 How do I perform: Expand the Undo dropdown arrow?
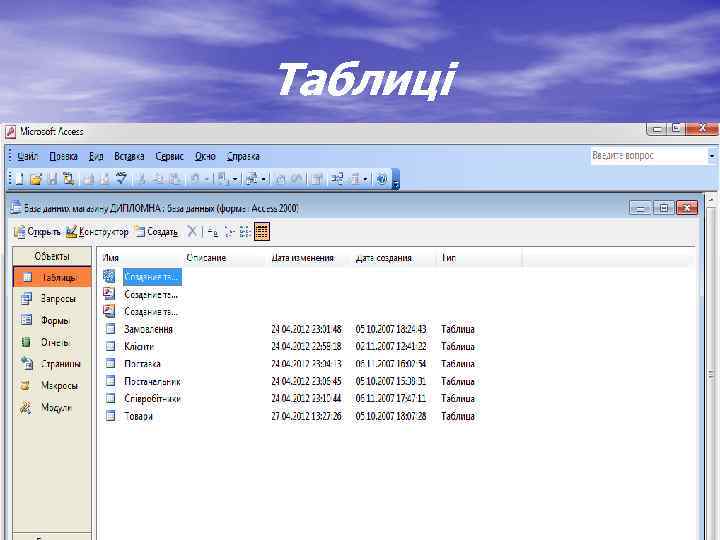click(207, 179)
